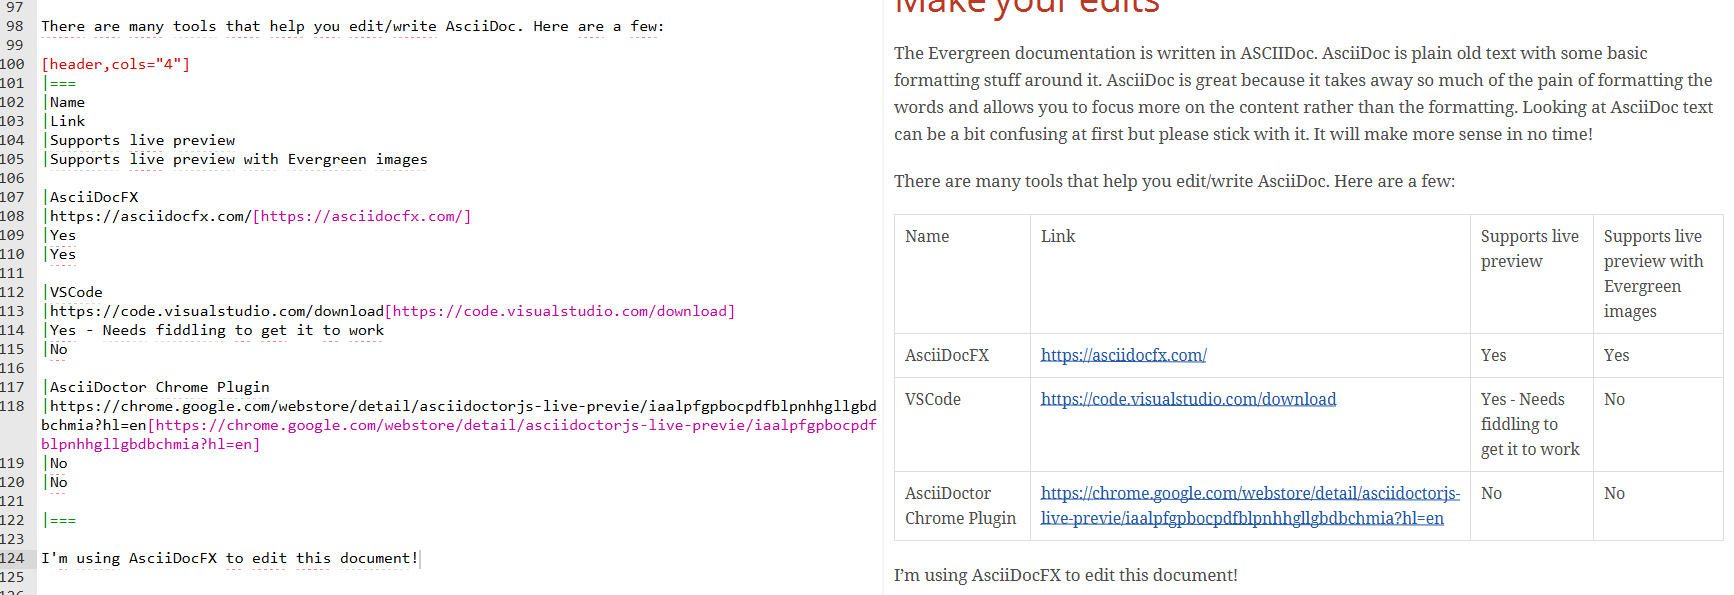Click the '|AsciiDocFX' source line
The width and height of the screenshot is (1734, 595).
[x=91, y=197]
